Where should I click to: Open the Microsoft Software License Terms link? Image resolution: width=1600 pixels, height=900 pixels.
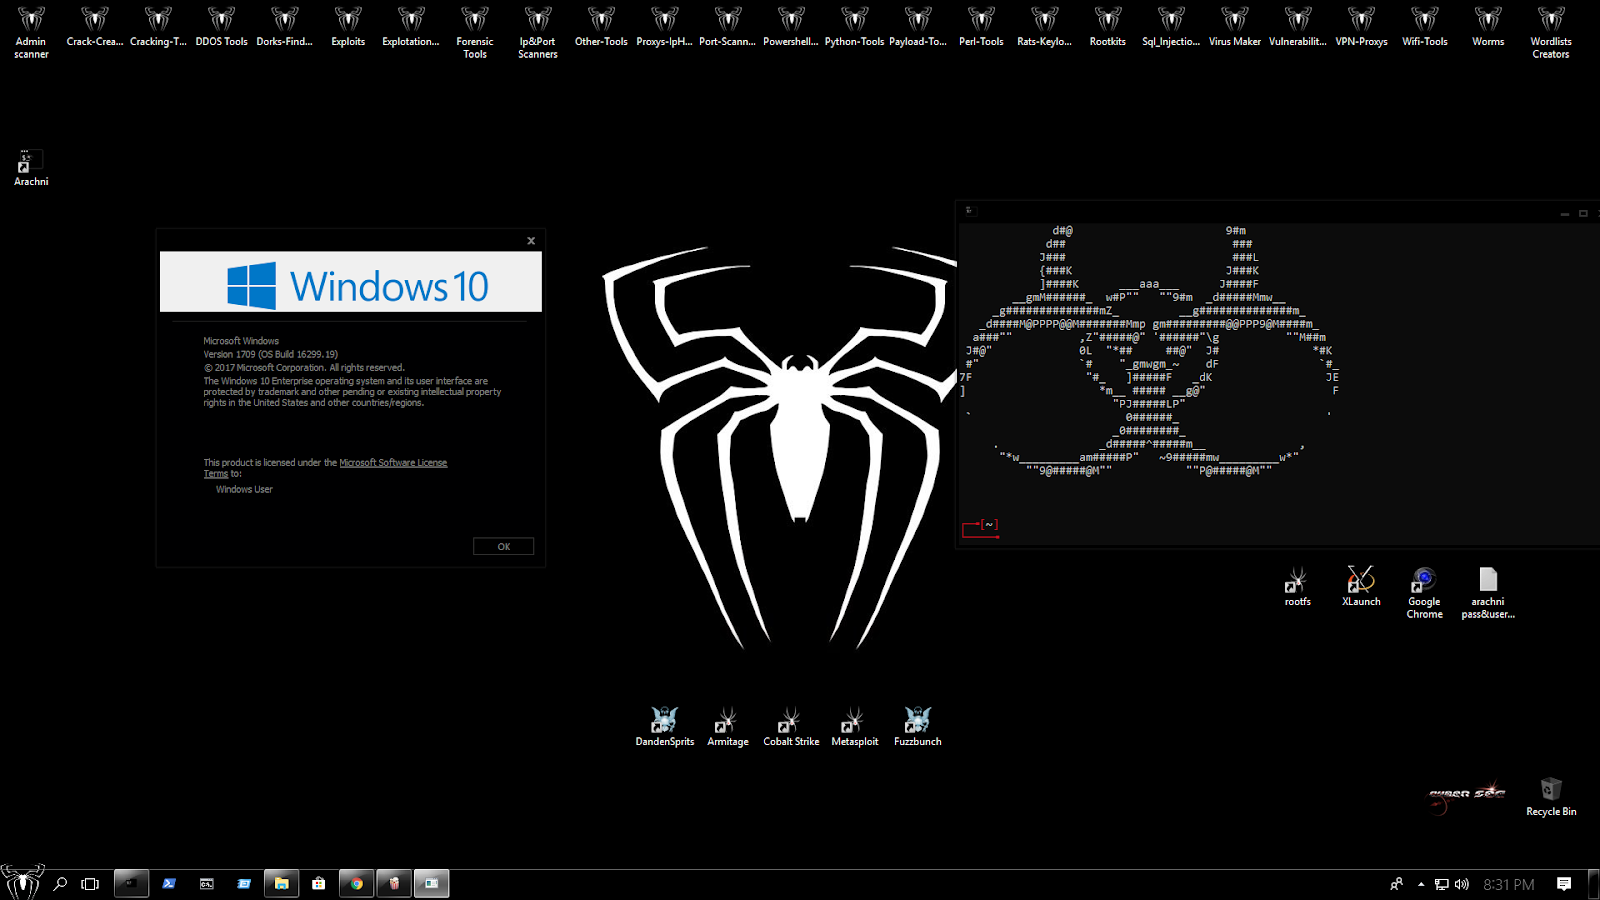point(393,462)
